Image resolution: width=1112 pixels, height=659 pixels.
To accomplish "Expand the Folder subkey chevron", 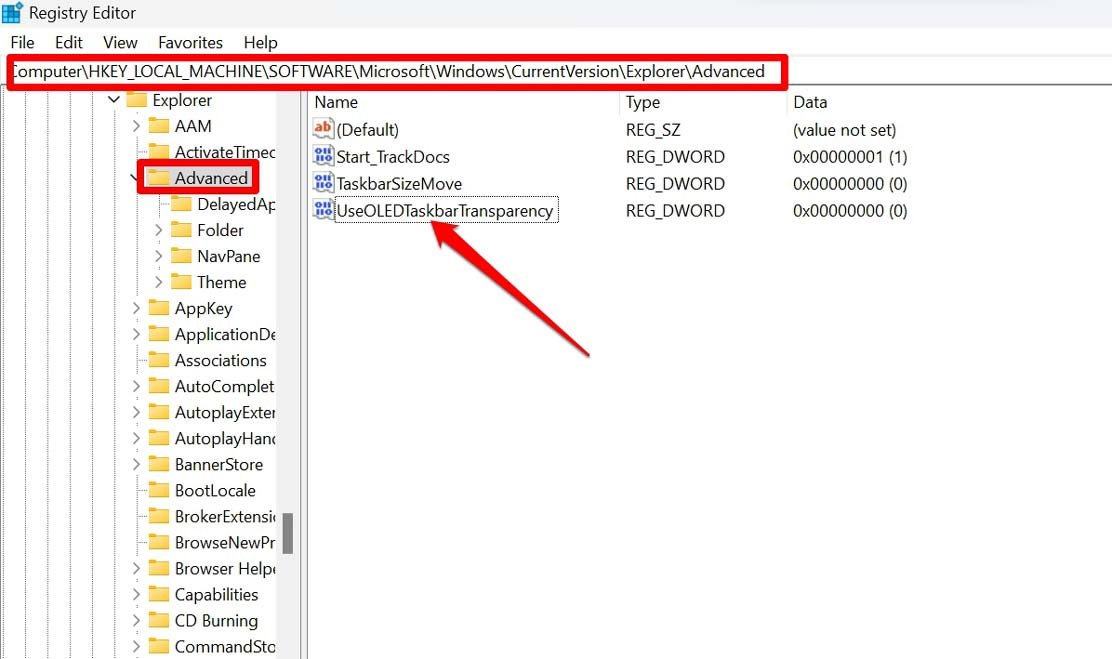I will click(x=159, y=230).
